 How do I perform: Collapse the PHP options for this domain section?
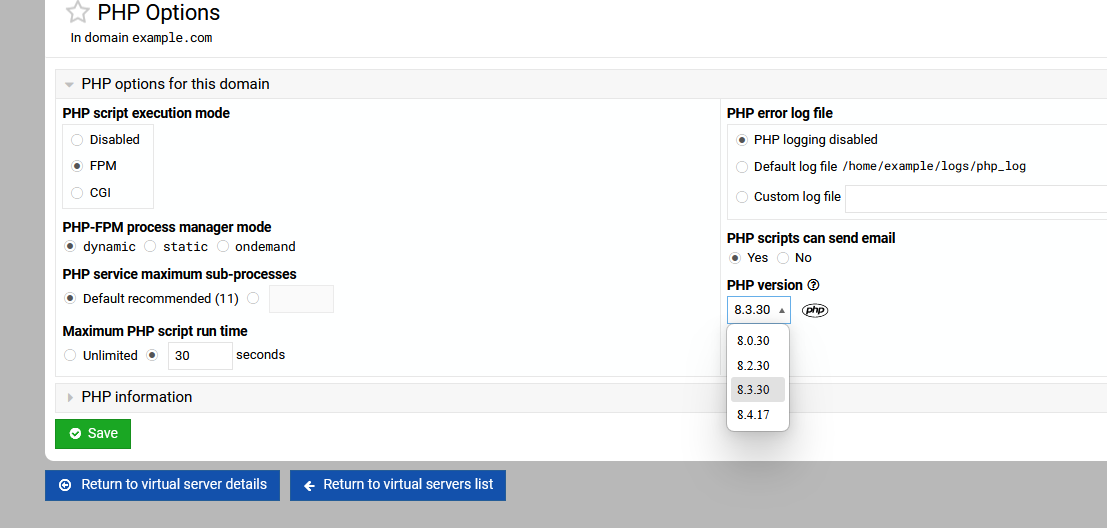[x=70, y=85]
